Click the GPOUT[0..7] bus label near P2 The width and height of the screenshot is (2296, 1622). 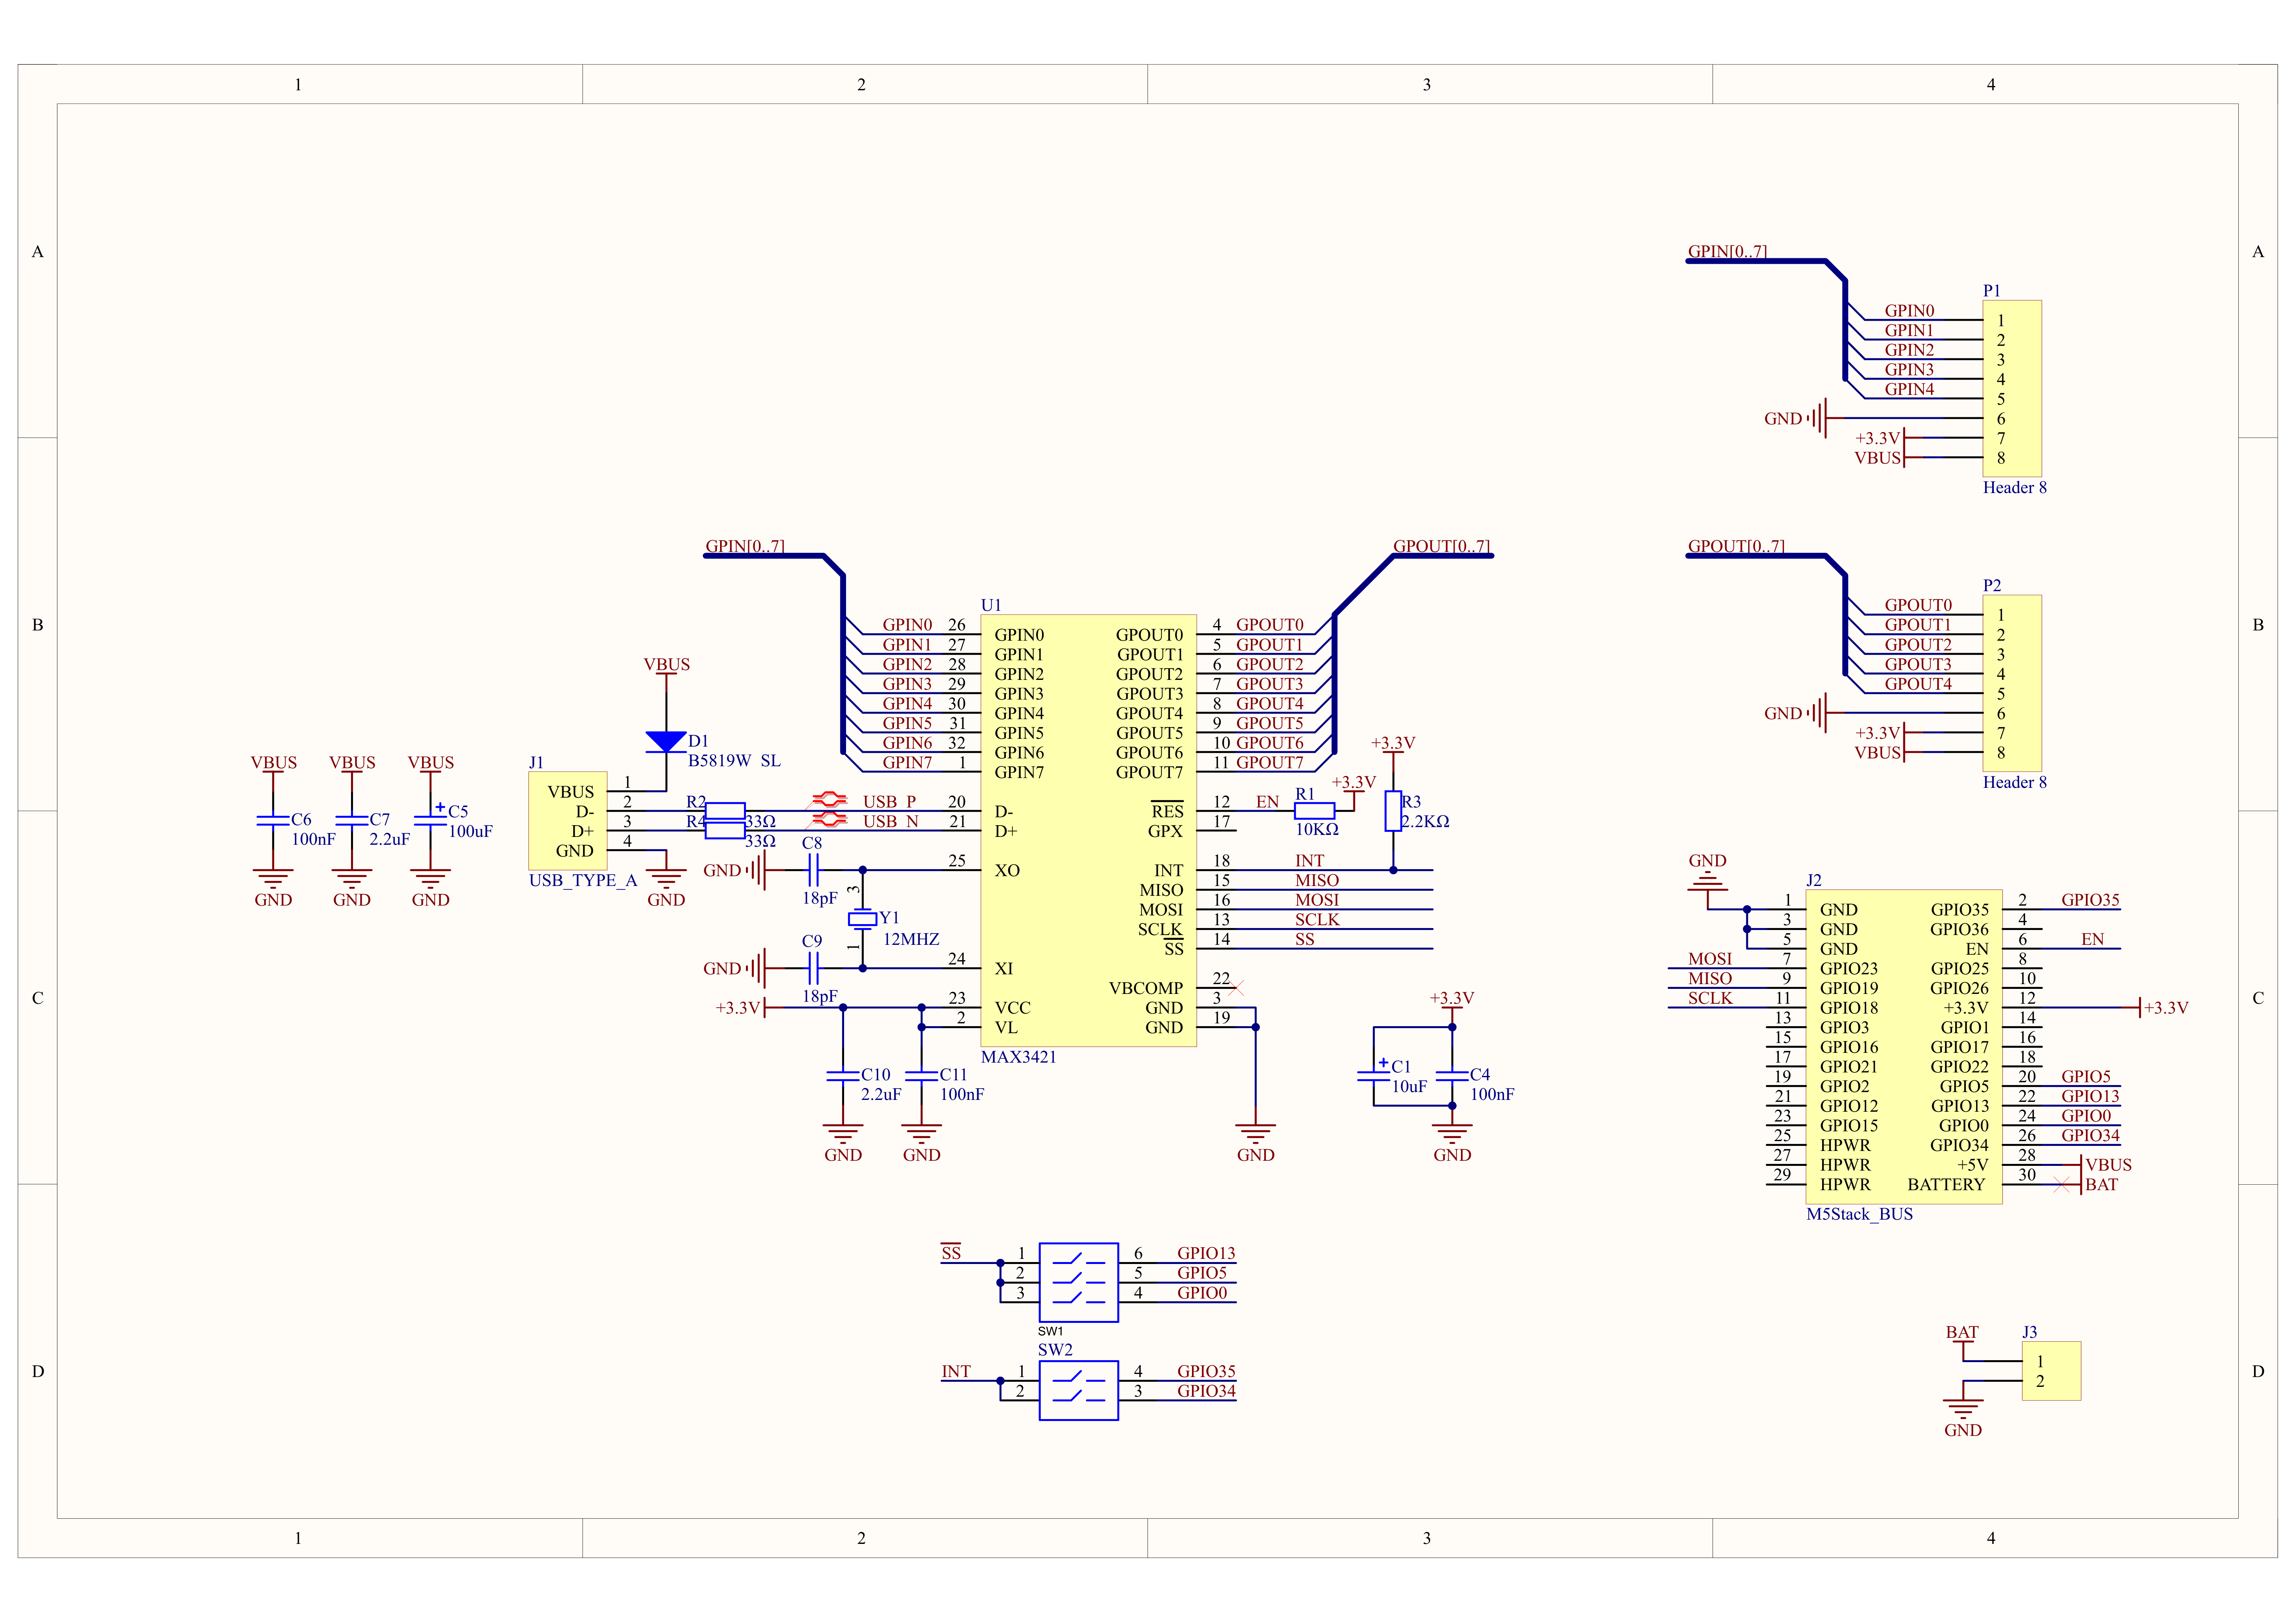[x=1736, y=546]
